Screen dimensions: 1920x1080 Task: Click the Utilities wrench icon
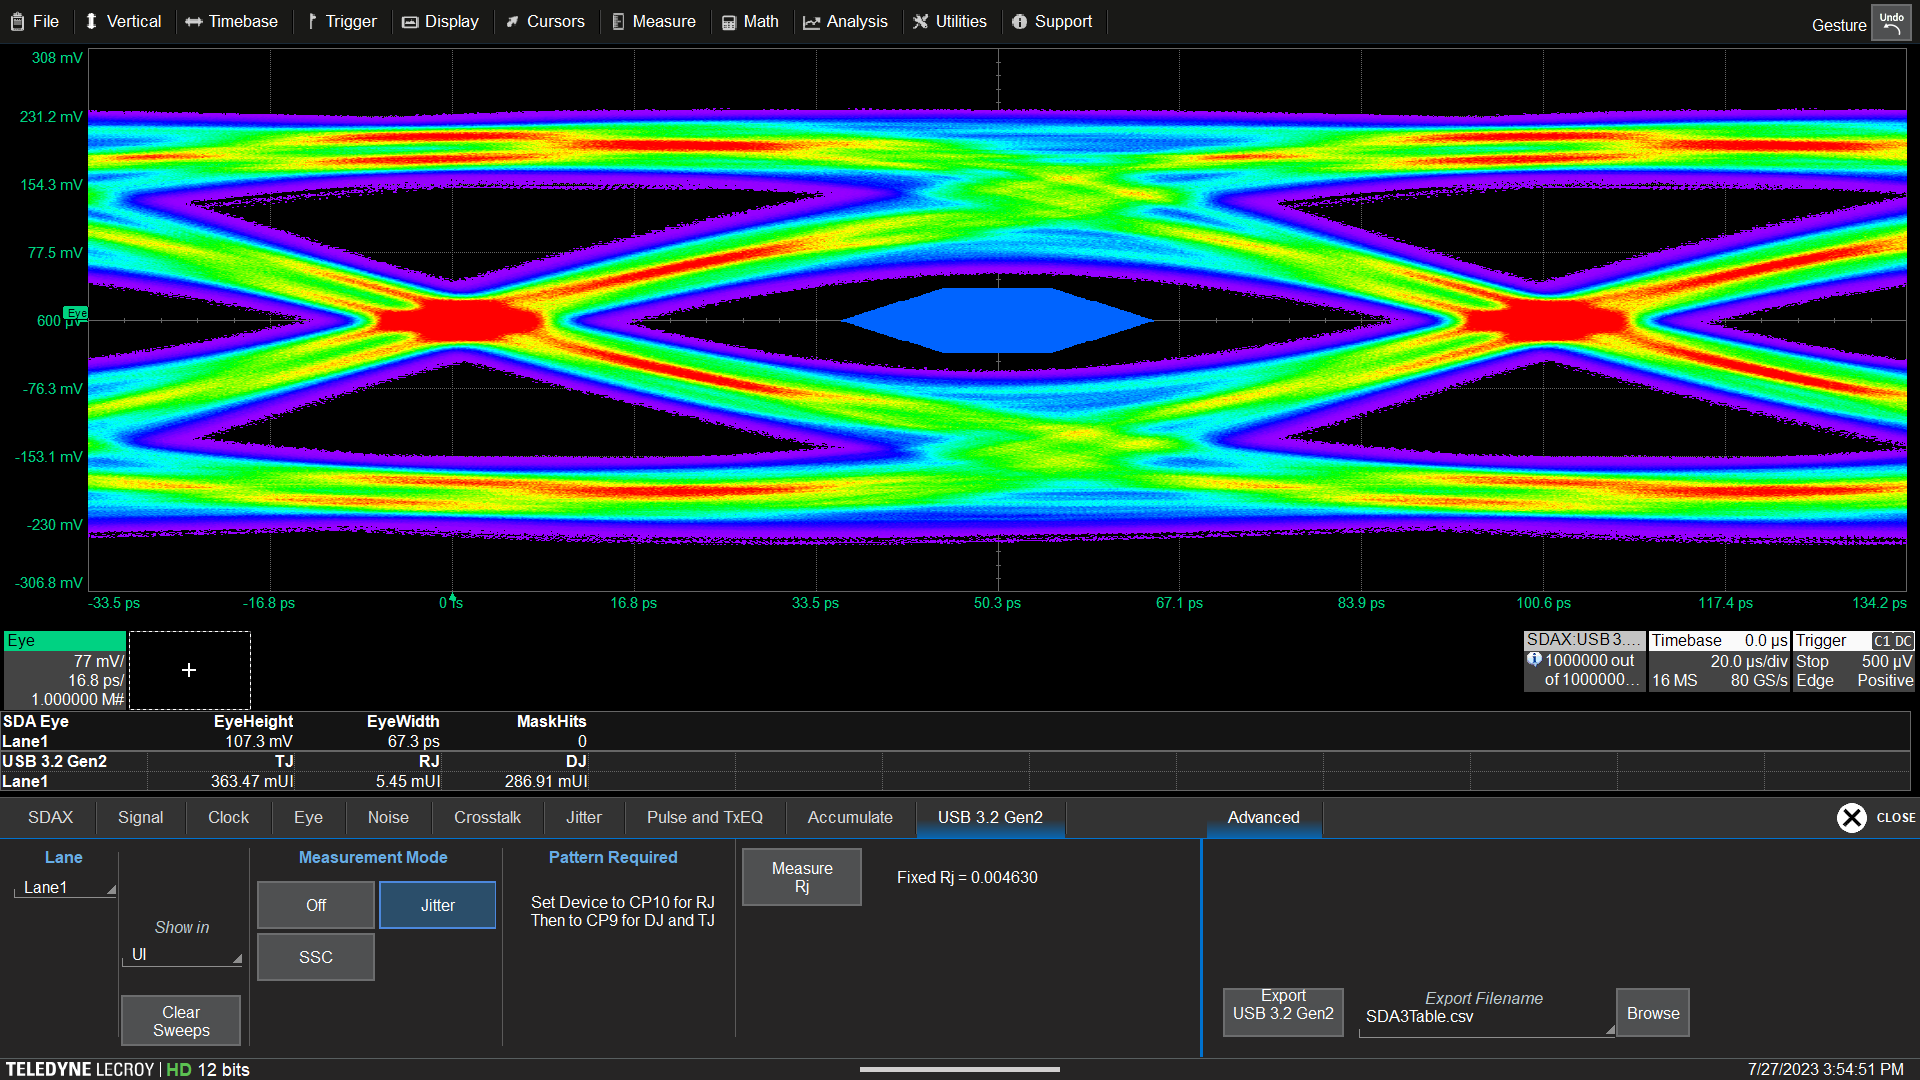pyautogui.click(x=920, y=21)
